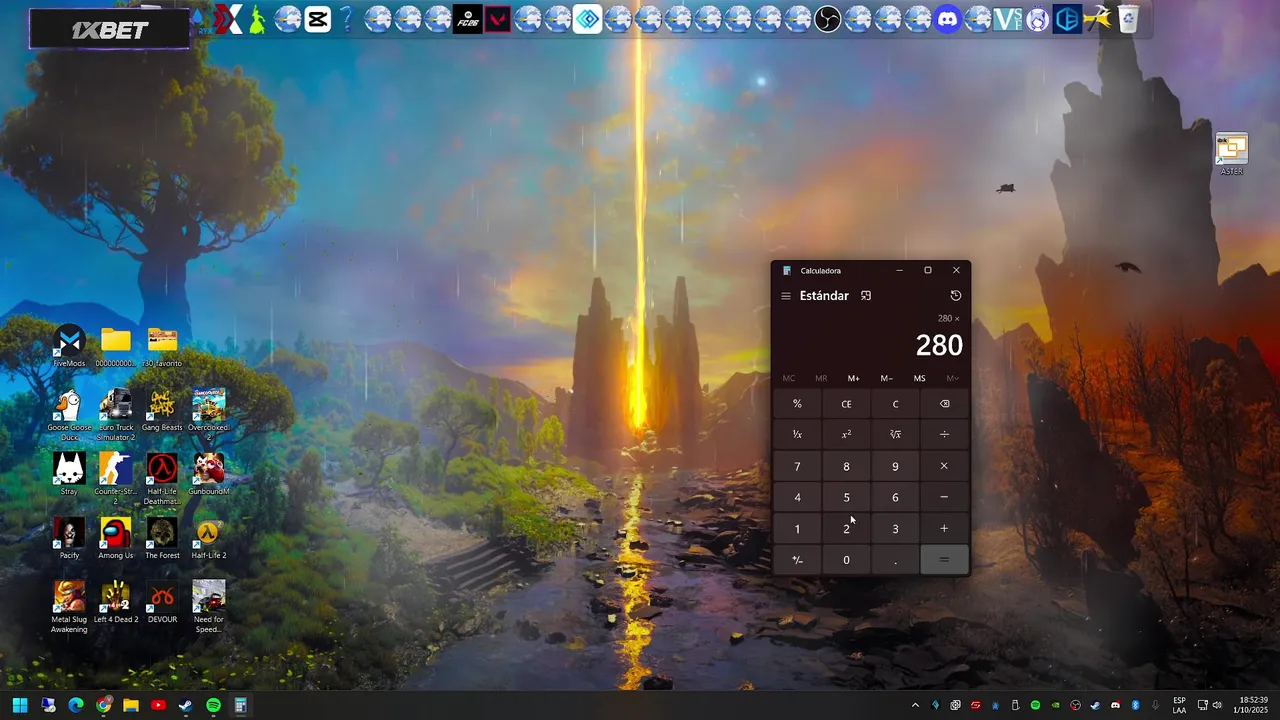Click the M+ memory add button

[x=854, y=378]
